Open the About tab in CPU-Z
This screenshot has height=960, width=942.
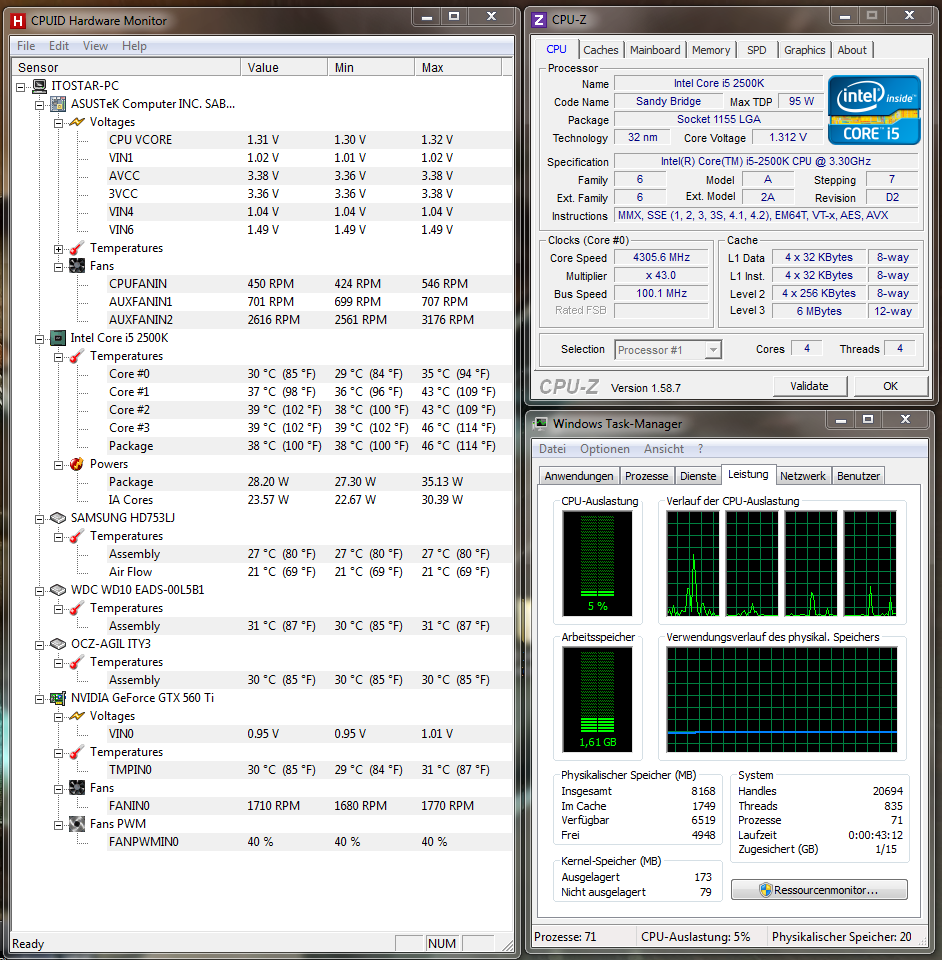(851, 50)
